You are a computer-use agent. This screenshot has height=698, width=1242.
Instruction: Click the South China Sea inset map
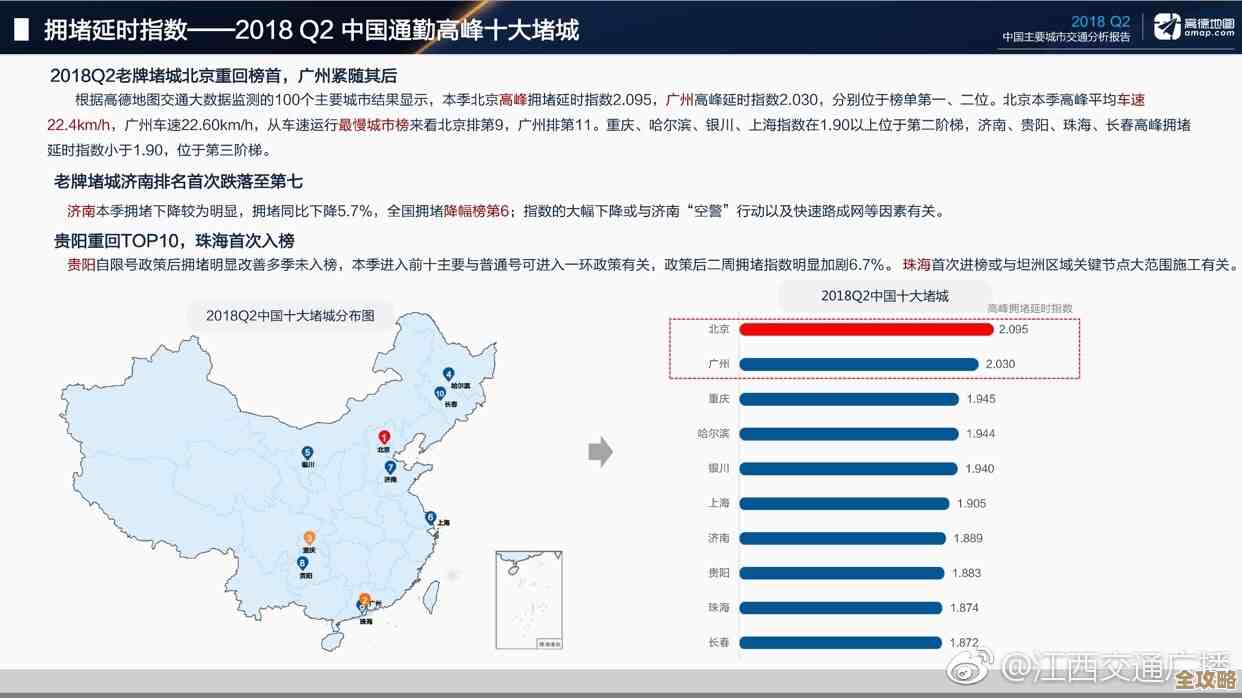(528, 600)
